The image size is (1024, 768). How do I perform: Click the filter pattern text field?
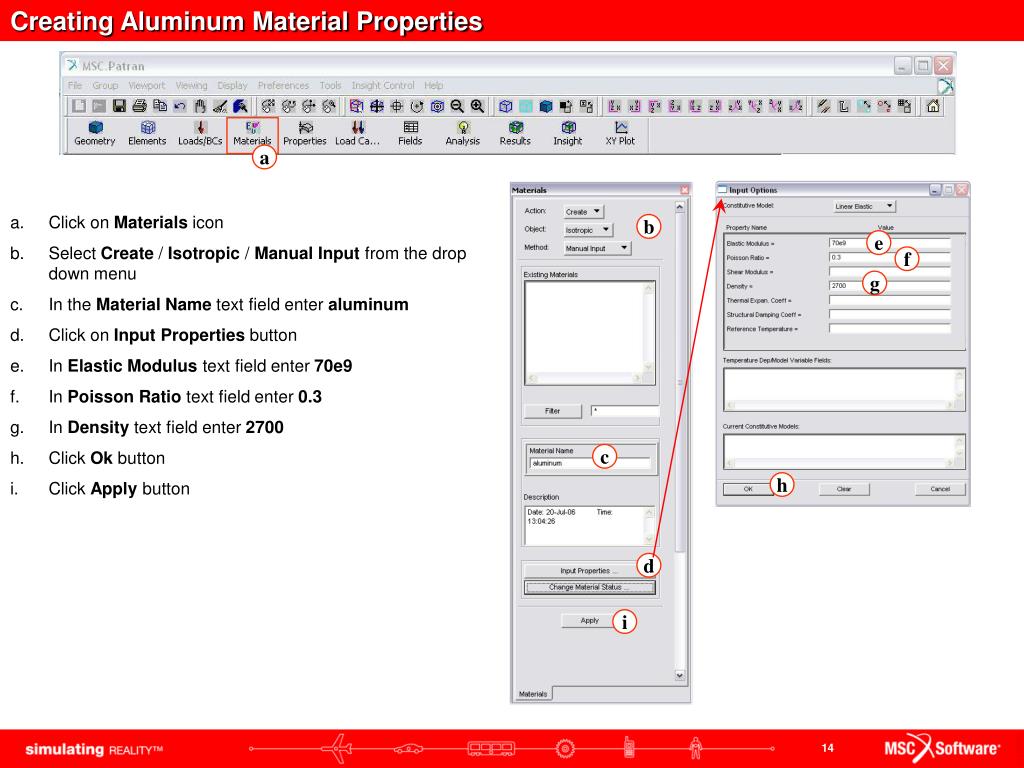[x=625, y=411]
